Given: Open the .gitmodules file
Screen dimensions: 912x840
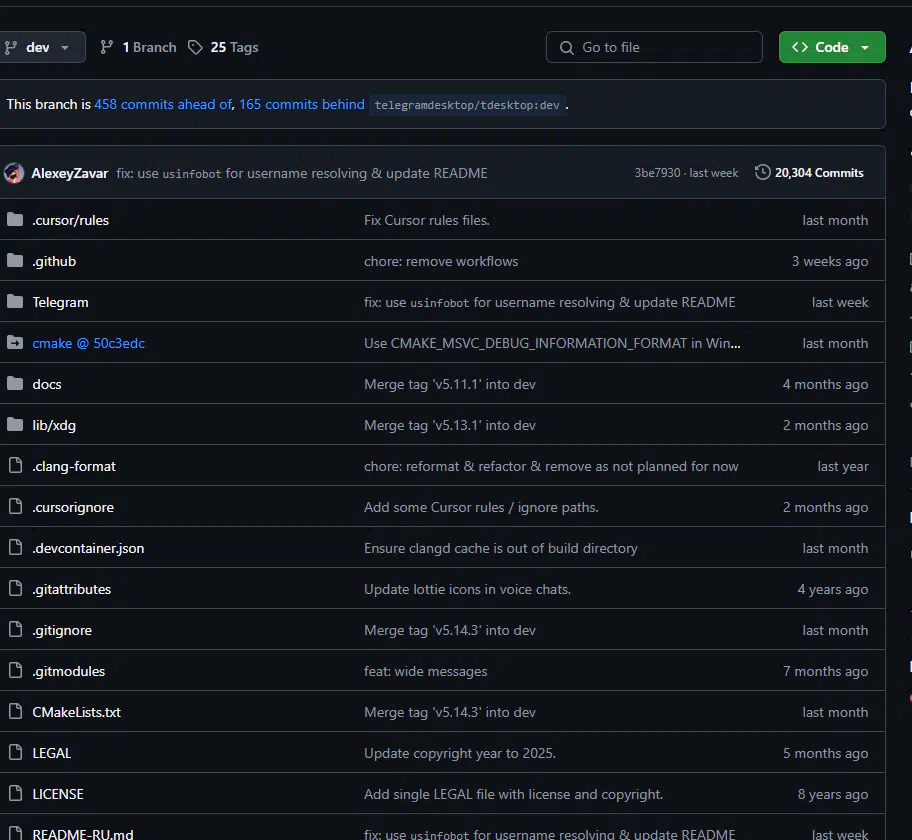Looking at the screenshot, I should click(x=69, y=671).
